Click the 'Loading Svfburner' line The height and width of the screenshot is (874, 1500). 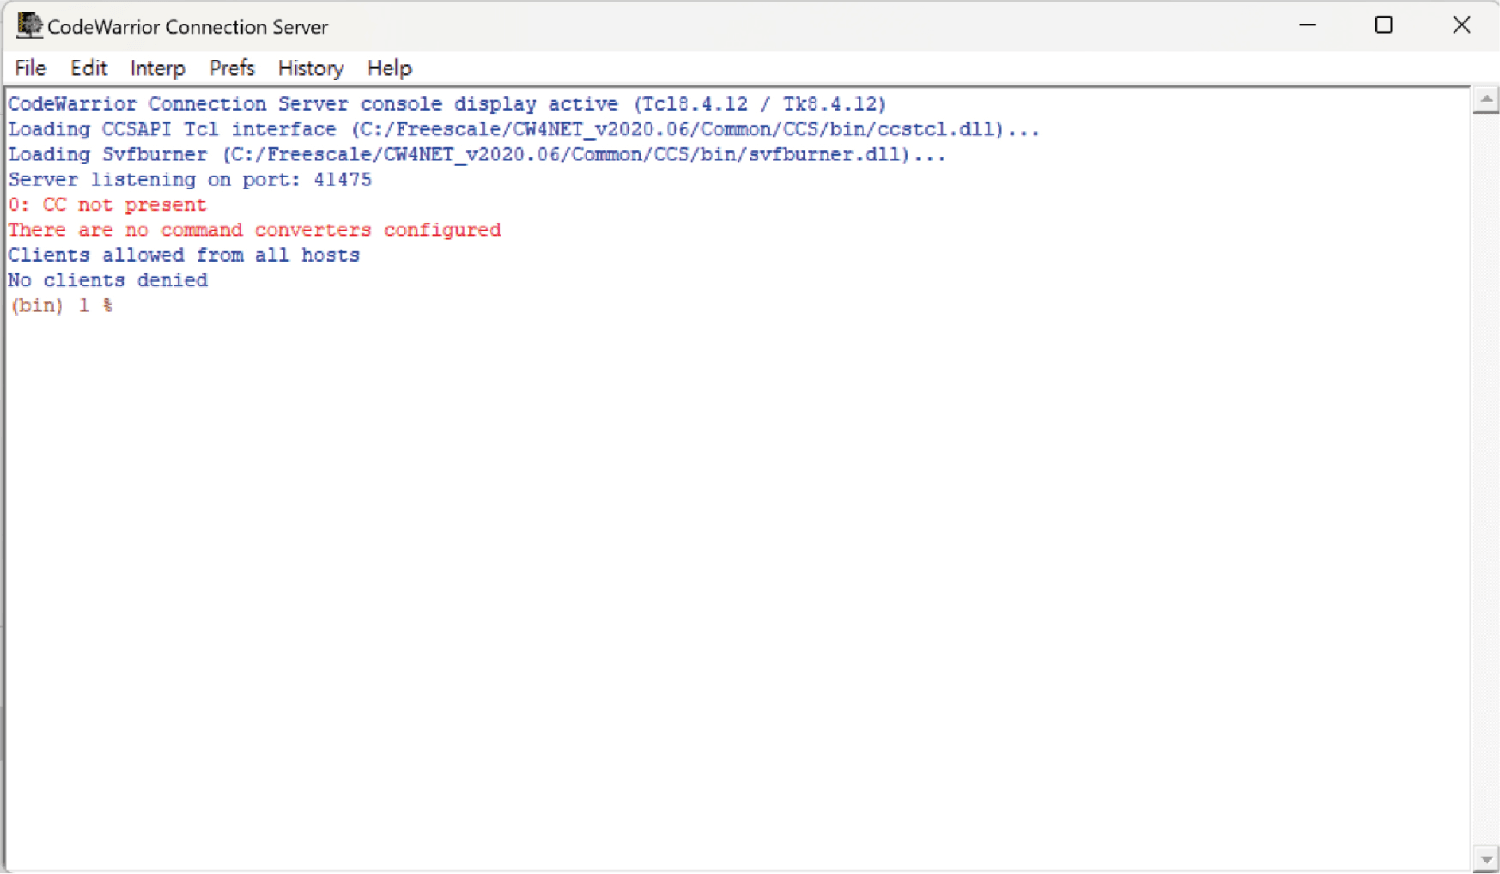click(477, 154)
